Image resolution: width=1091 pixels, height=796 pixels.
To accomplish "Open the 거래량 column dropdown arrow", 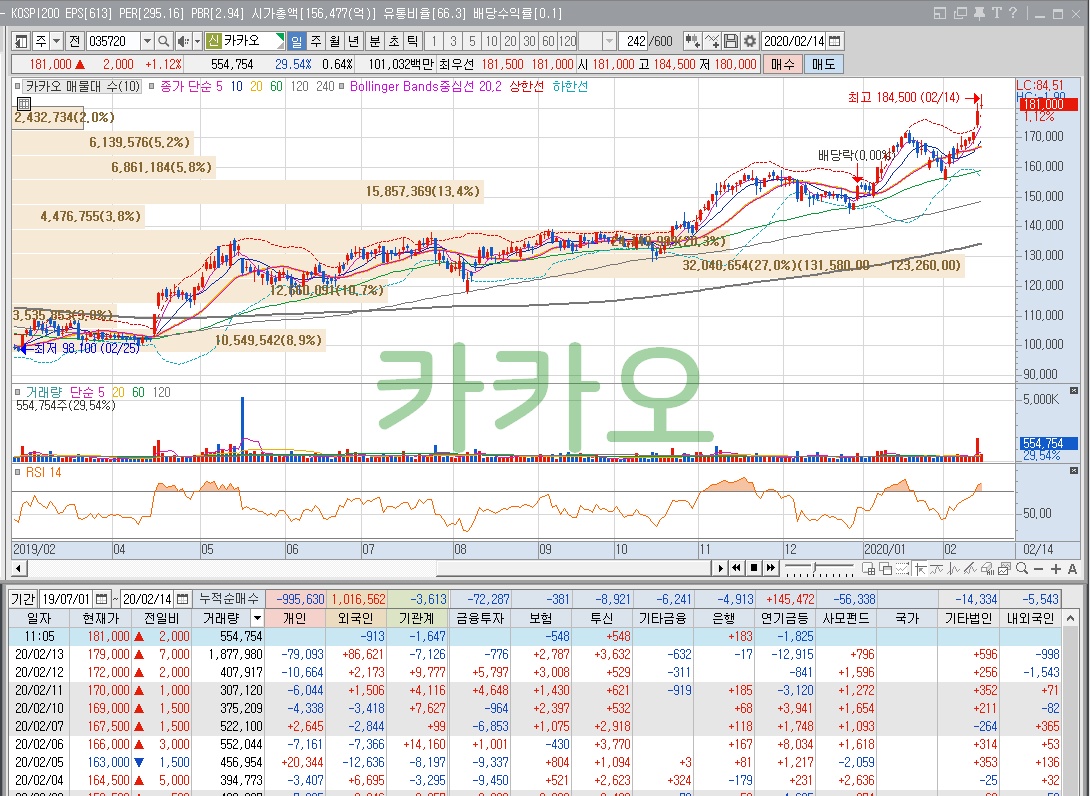I will [257, 618].
